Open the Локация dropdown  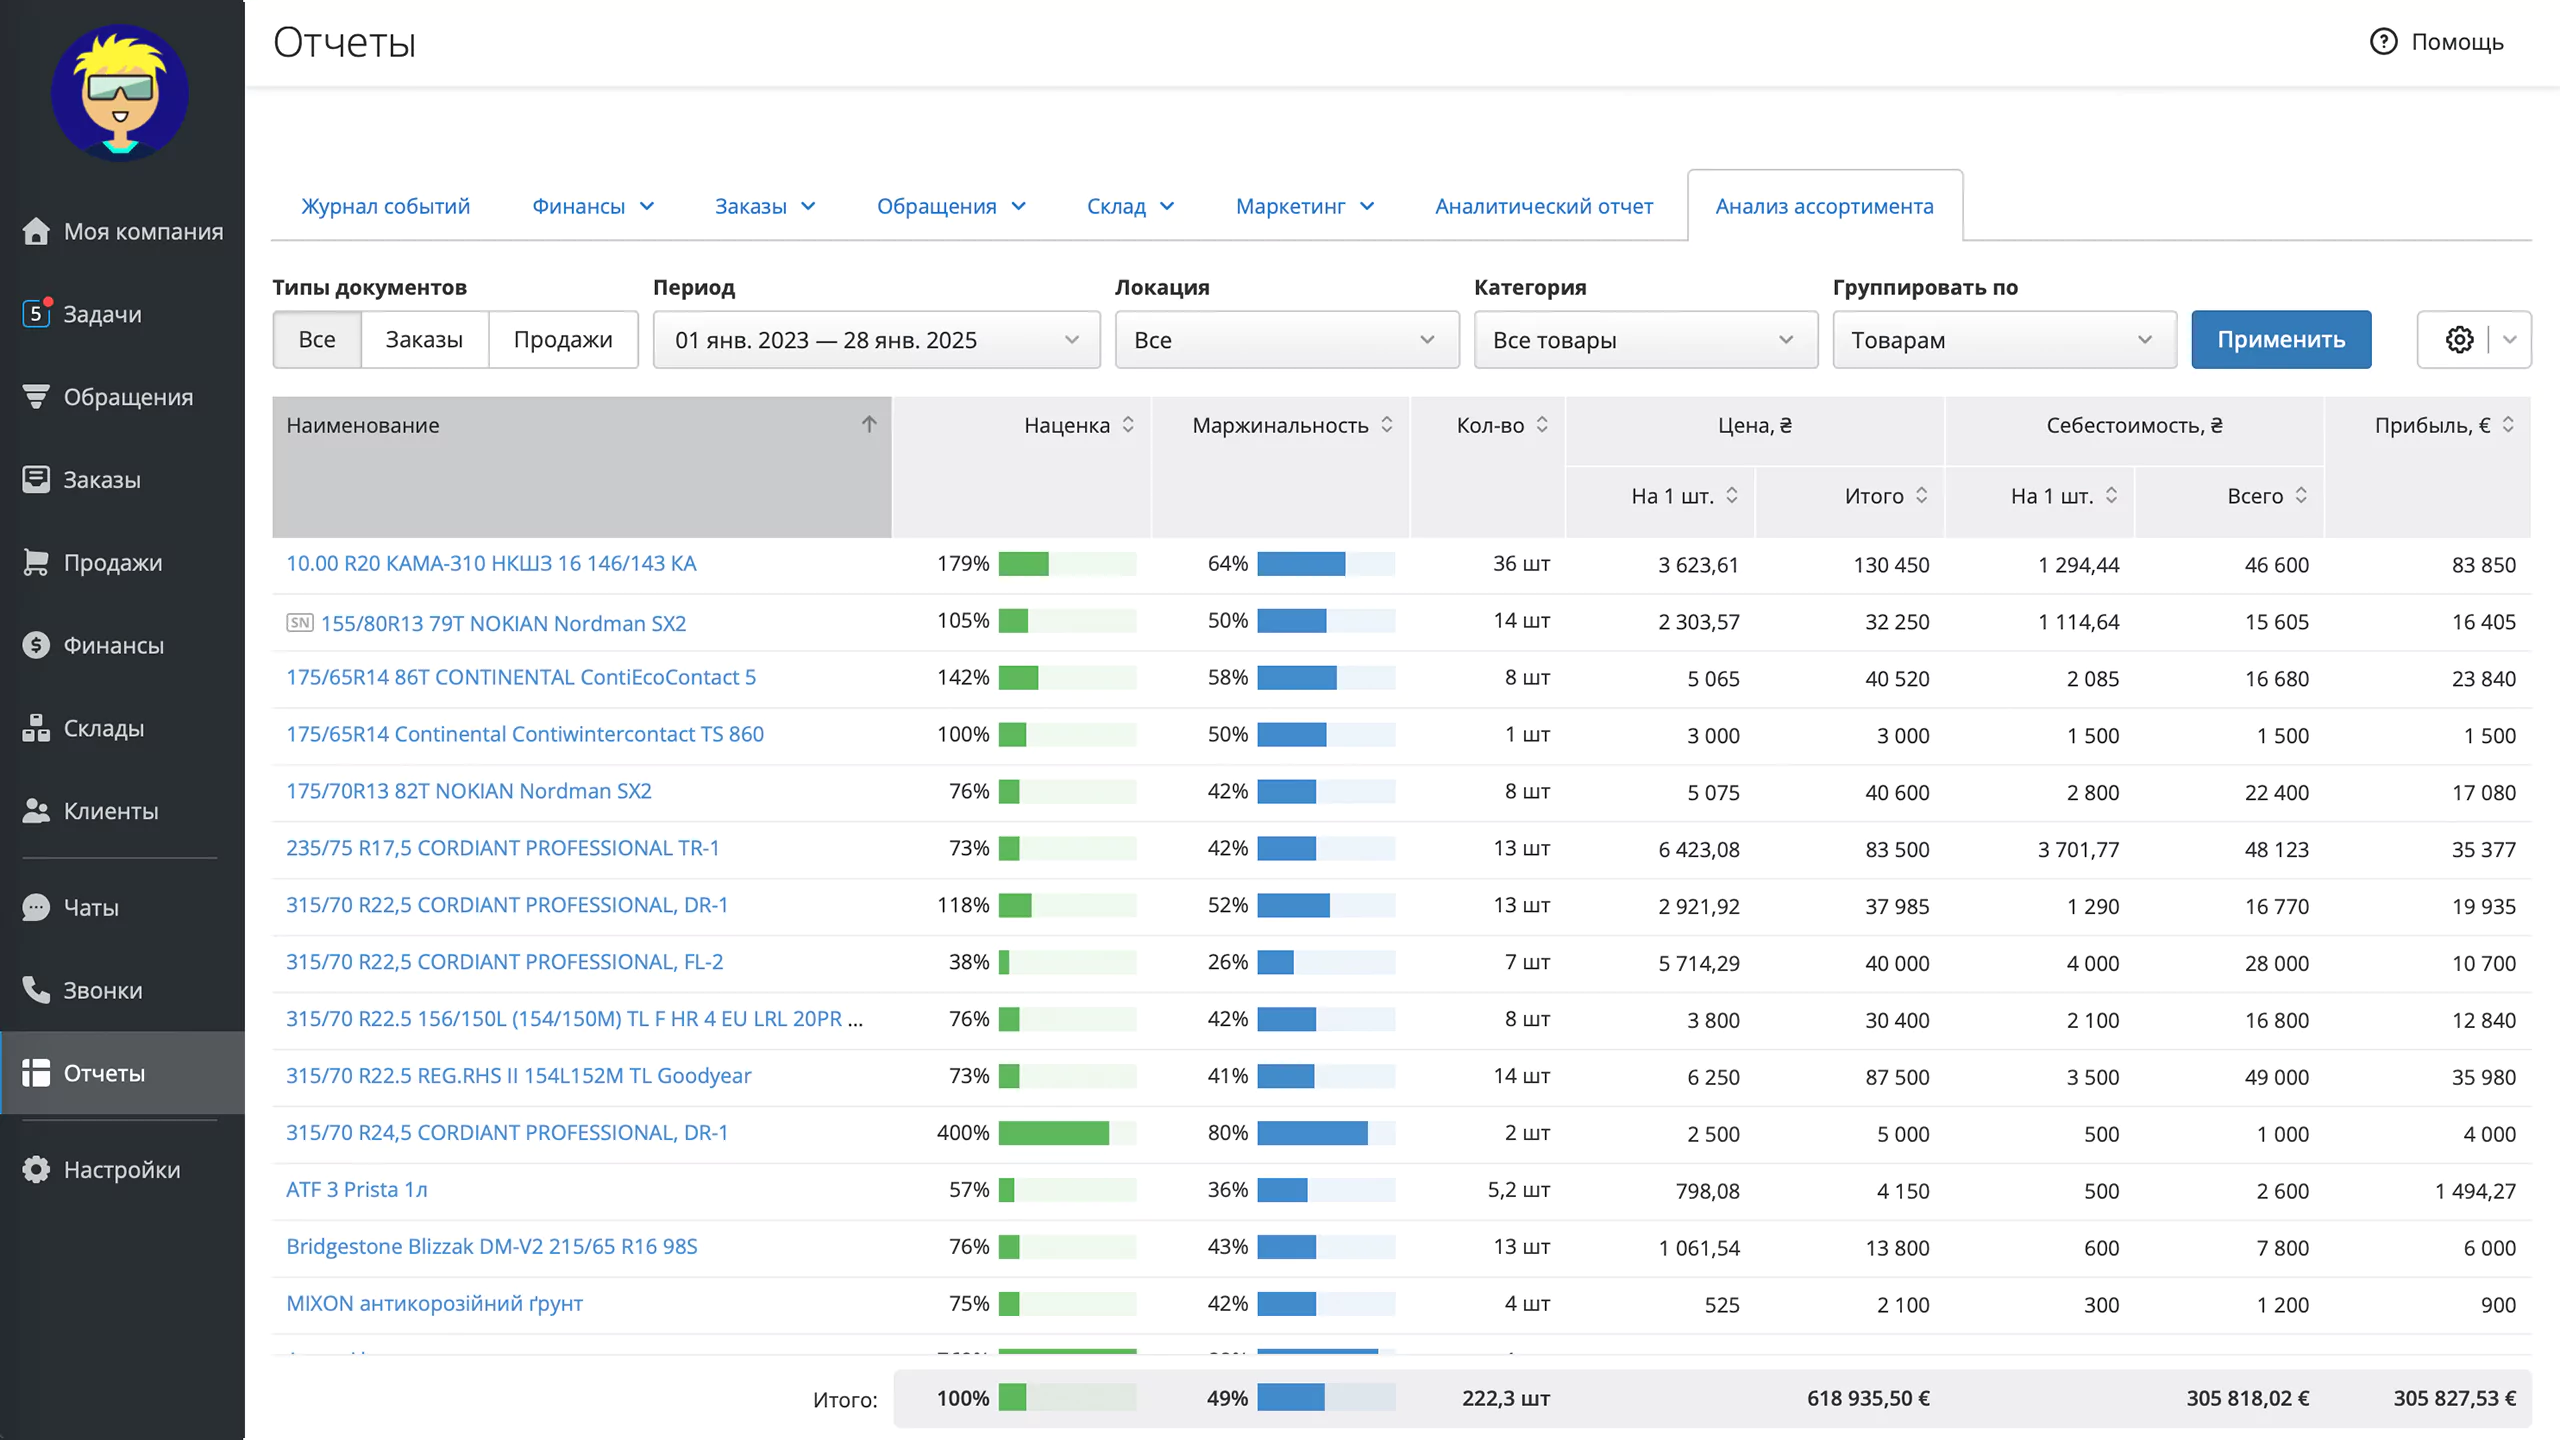pos(1286,339)
